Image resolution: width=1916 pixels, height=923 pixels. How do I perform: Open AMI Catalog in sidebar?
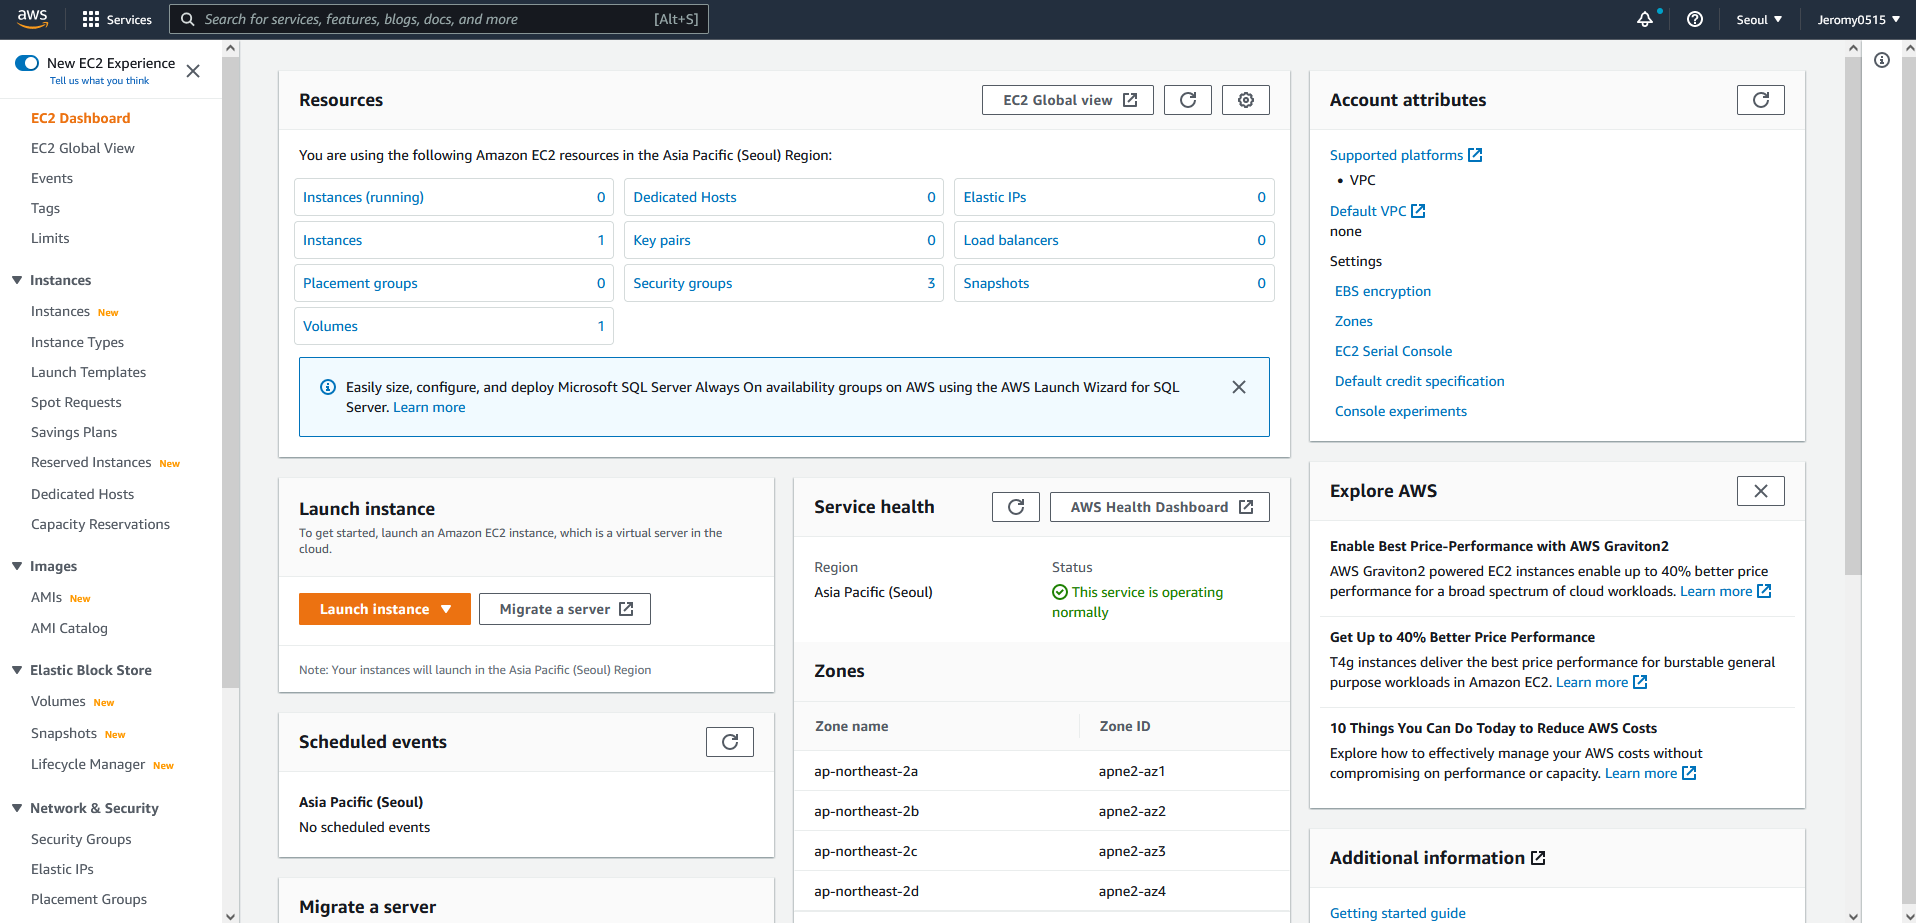[x=69, y=628]
